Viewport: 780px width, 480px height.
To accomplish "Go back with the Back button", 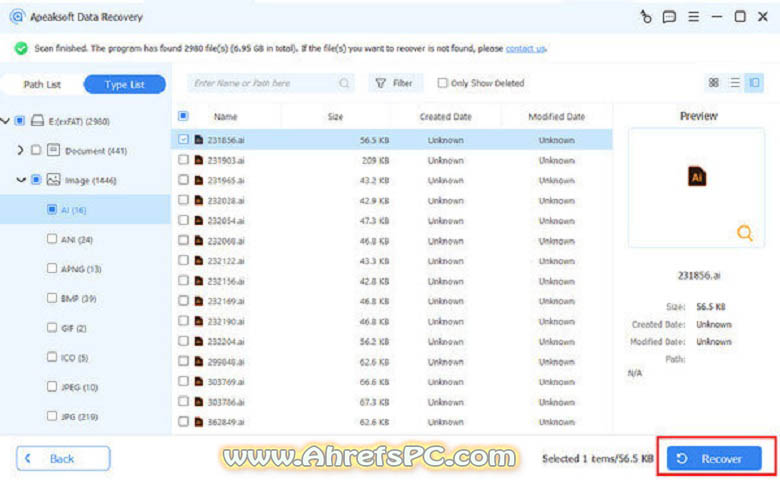I will point(63,458).
